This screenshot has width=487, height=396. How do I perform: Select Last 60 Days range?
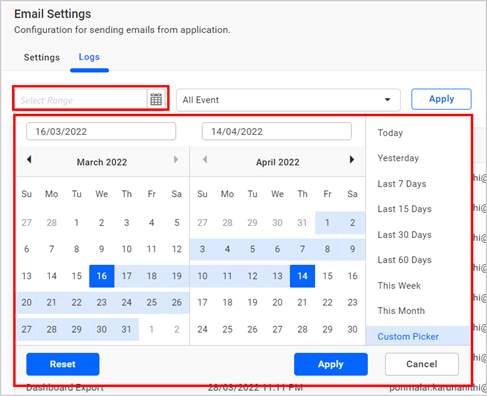pyautogui.click(x=404, y=260)
